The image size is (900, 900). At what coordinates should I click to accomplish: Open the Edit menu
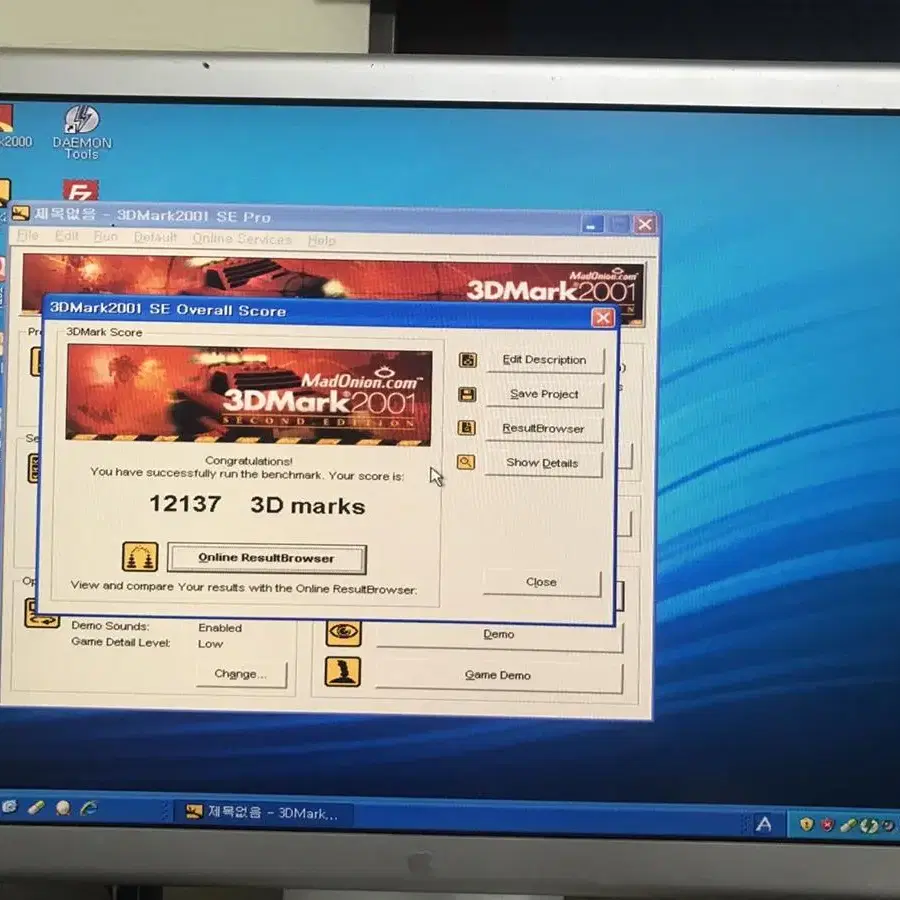(x=67, y=236)
